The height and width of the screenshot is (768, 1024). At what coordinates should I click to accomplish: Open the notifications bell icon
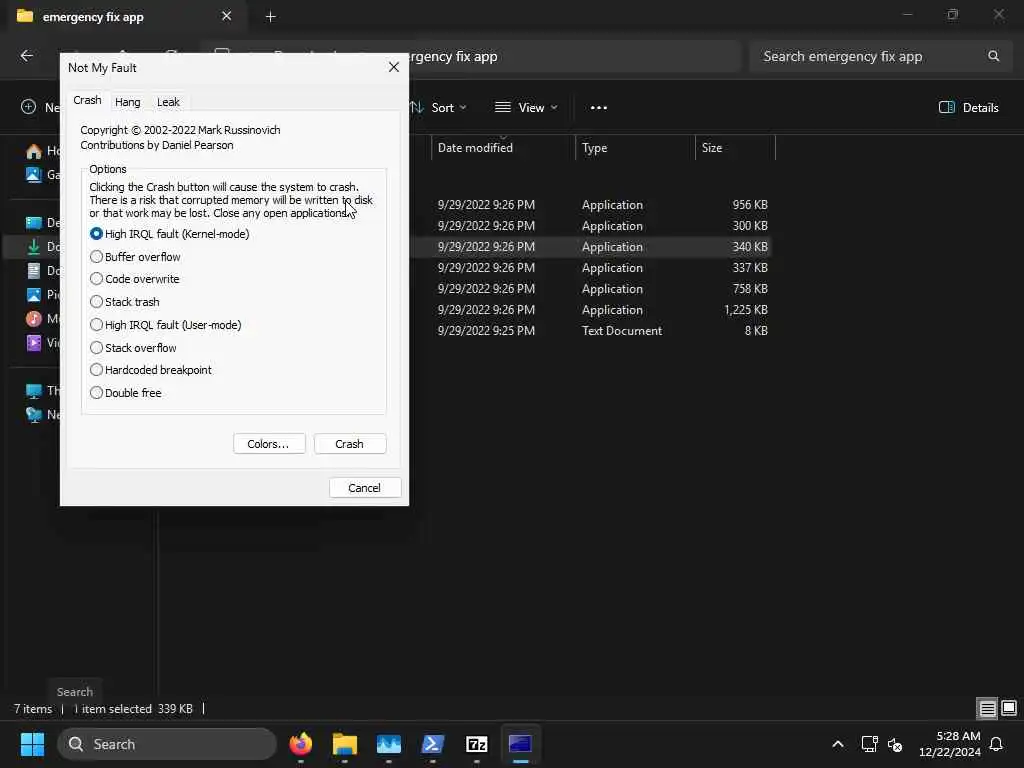tap(996, 744)
